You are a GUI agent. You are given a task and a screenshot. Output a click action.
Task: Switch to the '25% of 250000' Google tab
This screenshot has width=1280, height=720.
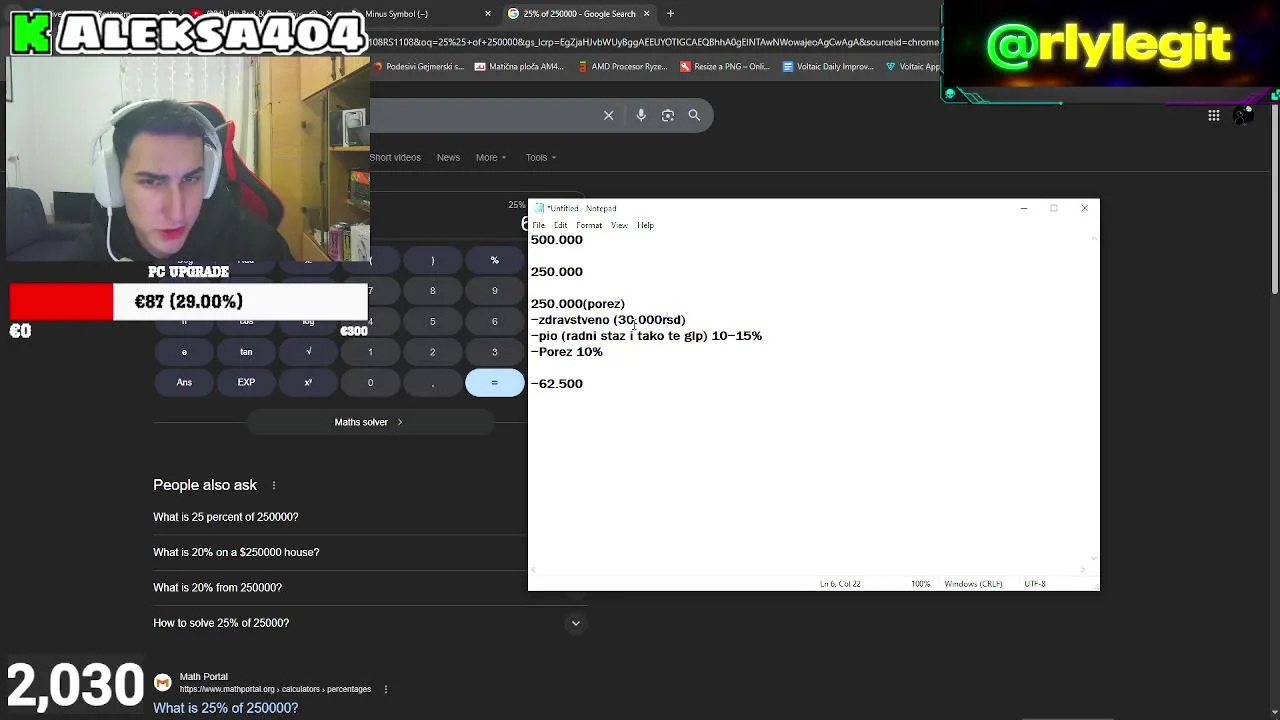(x=578, y=13)
